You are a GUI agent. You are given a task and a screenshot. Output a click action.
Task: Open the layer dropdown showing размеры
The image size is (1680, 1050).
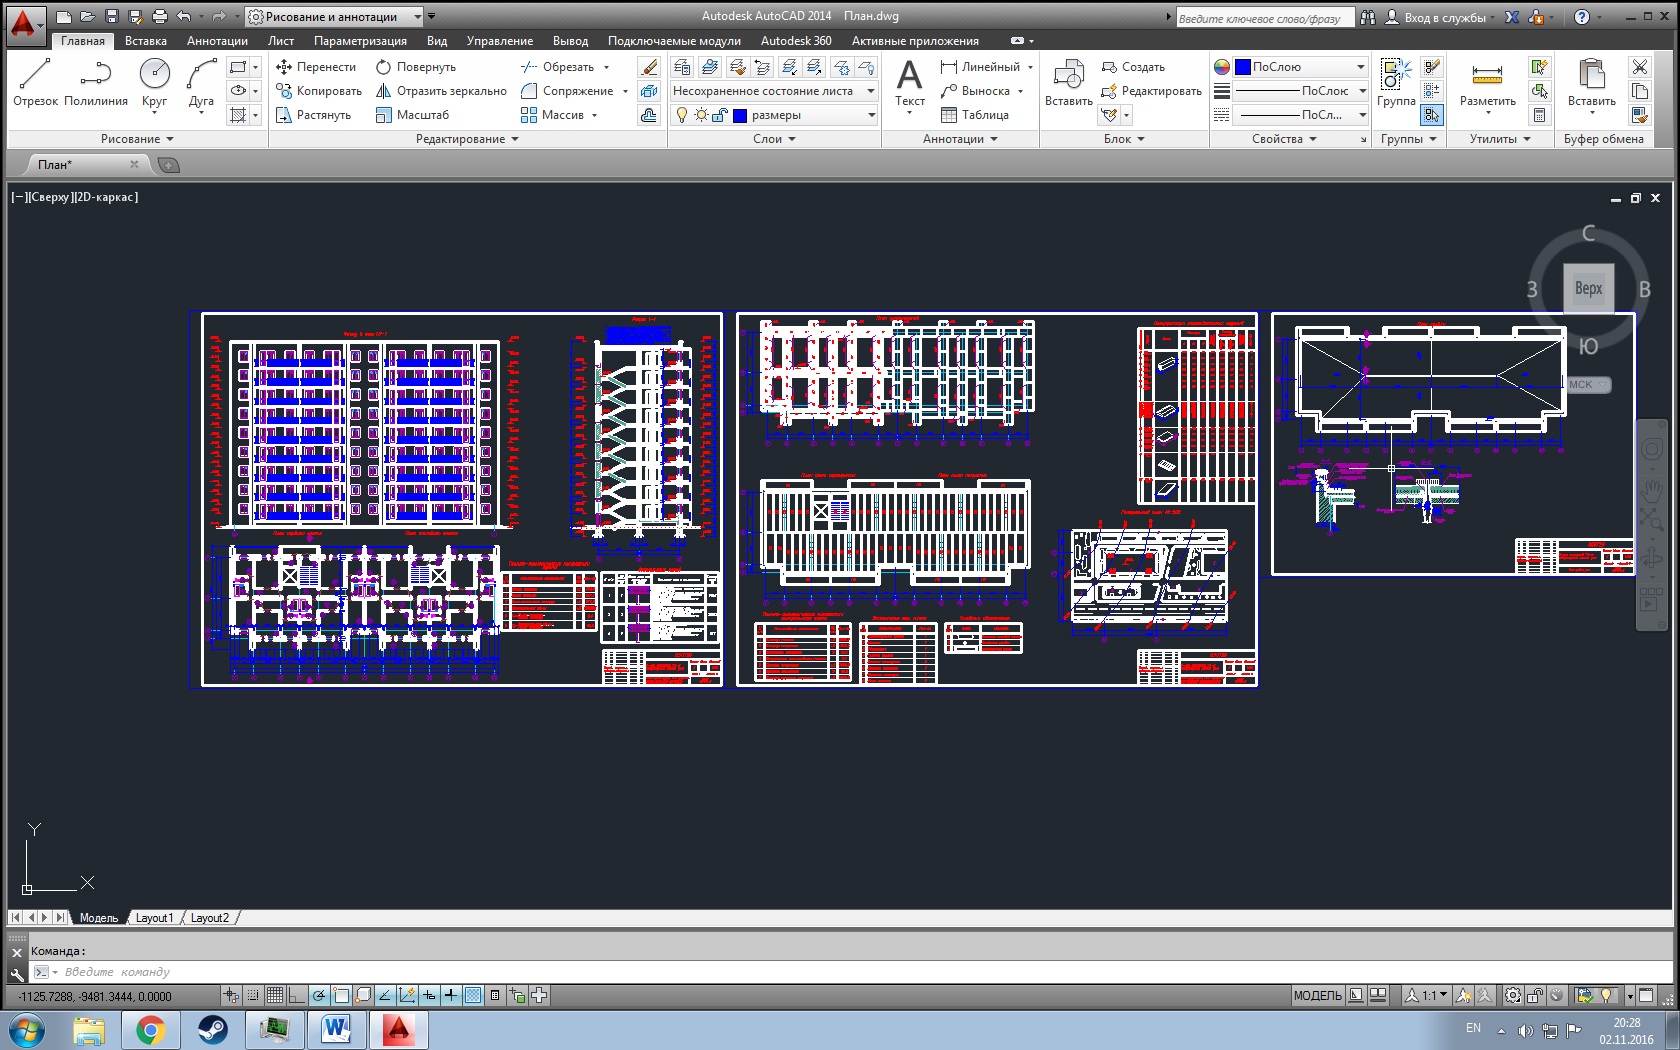tap(775, 115)
